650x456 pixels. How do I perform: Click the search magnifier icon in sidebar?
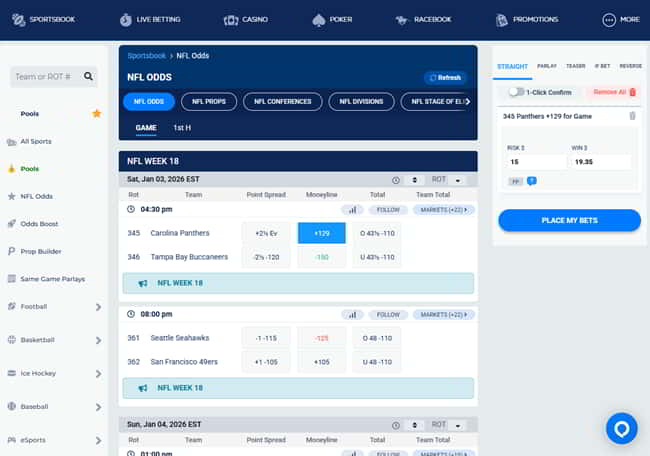click(88, 76)
